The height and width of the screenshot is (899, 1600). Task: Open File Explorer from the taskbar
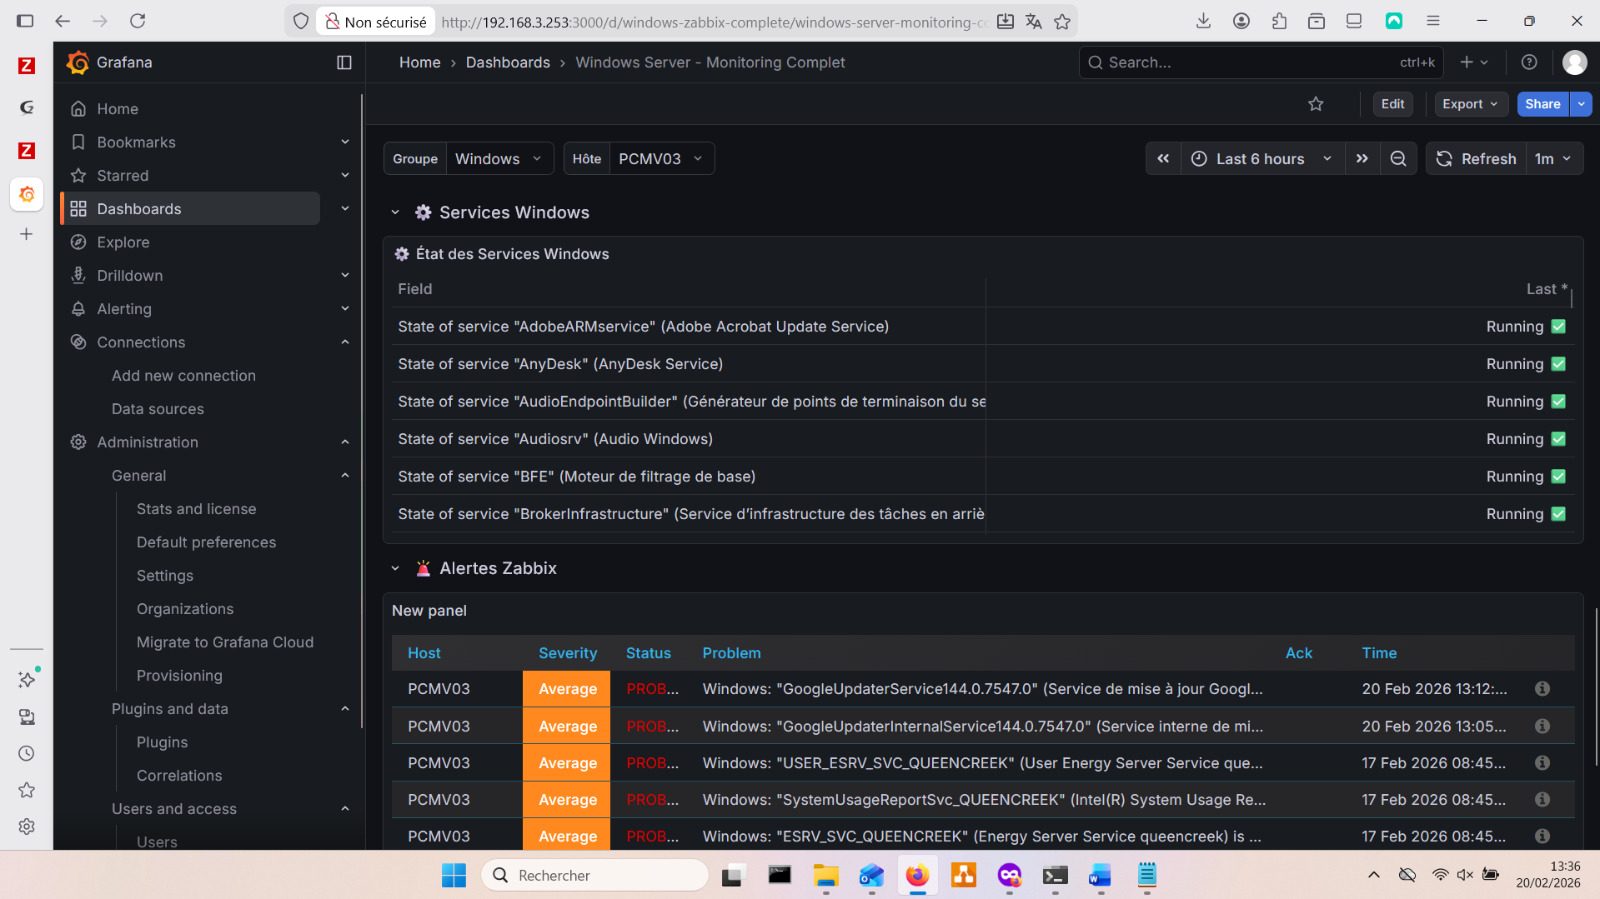pyautogui.click(x=825, y=876)
